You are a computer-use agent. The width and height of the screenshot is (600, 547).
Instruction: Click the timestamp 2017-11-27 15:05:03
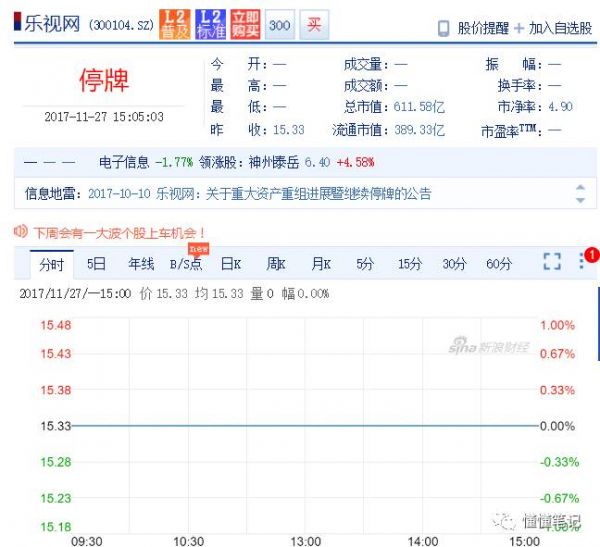104,117
